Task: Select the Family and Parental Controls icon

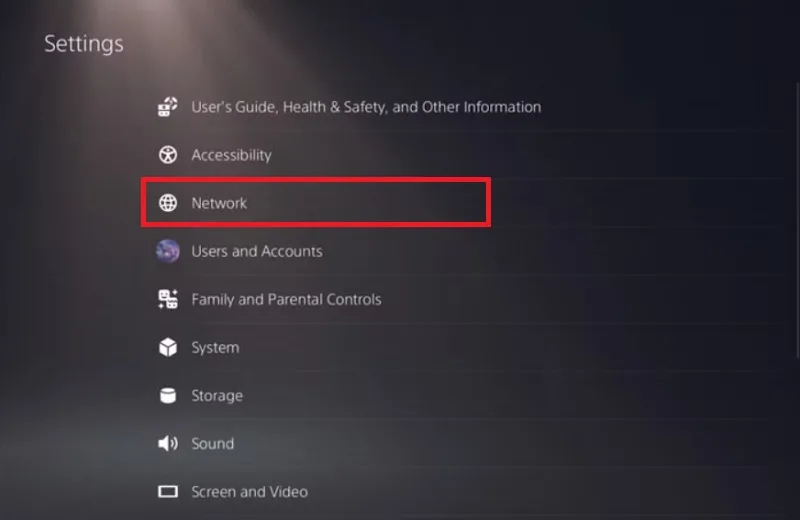Action: (168, 299)
